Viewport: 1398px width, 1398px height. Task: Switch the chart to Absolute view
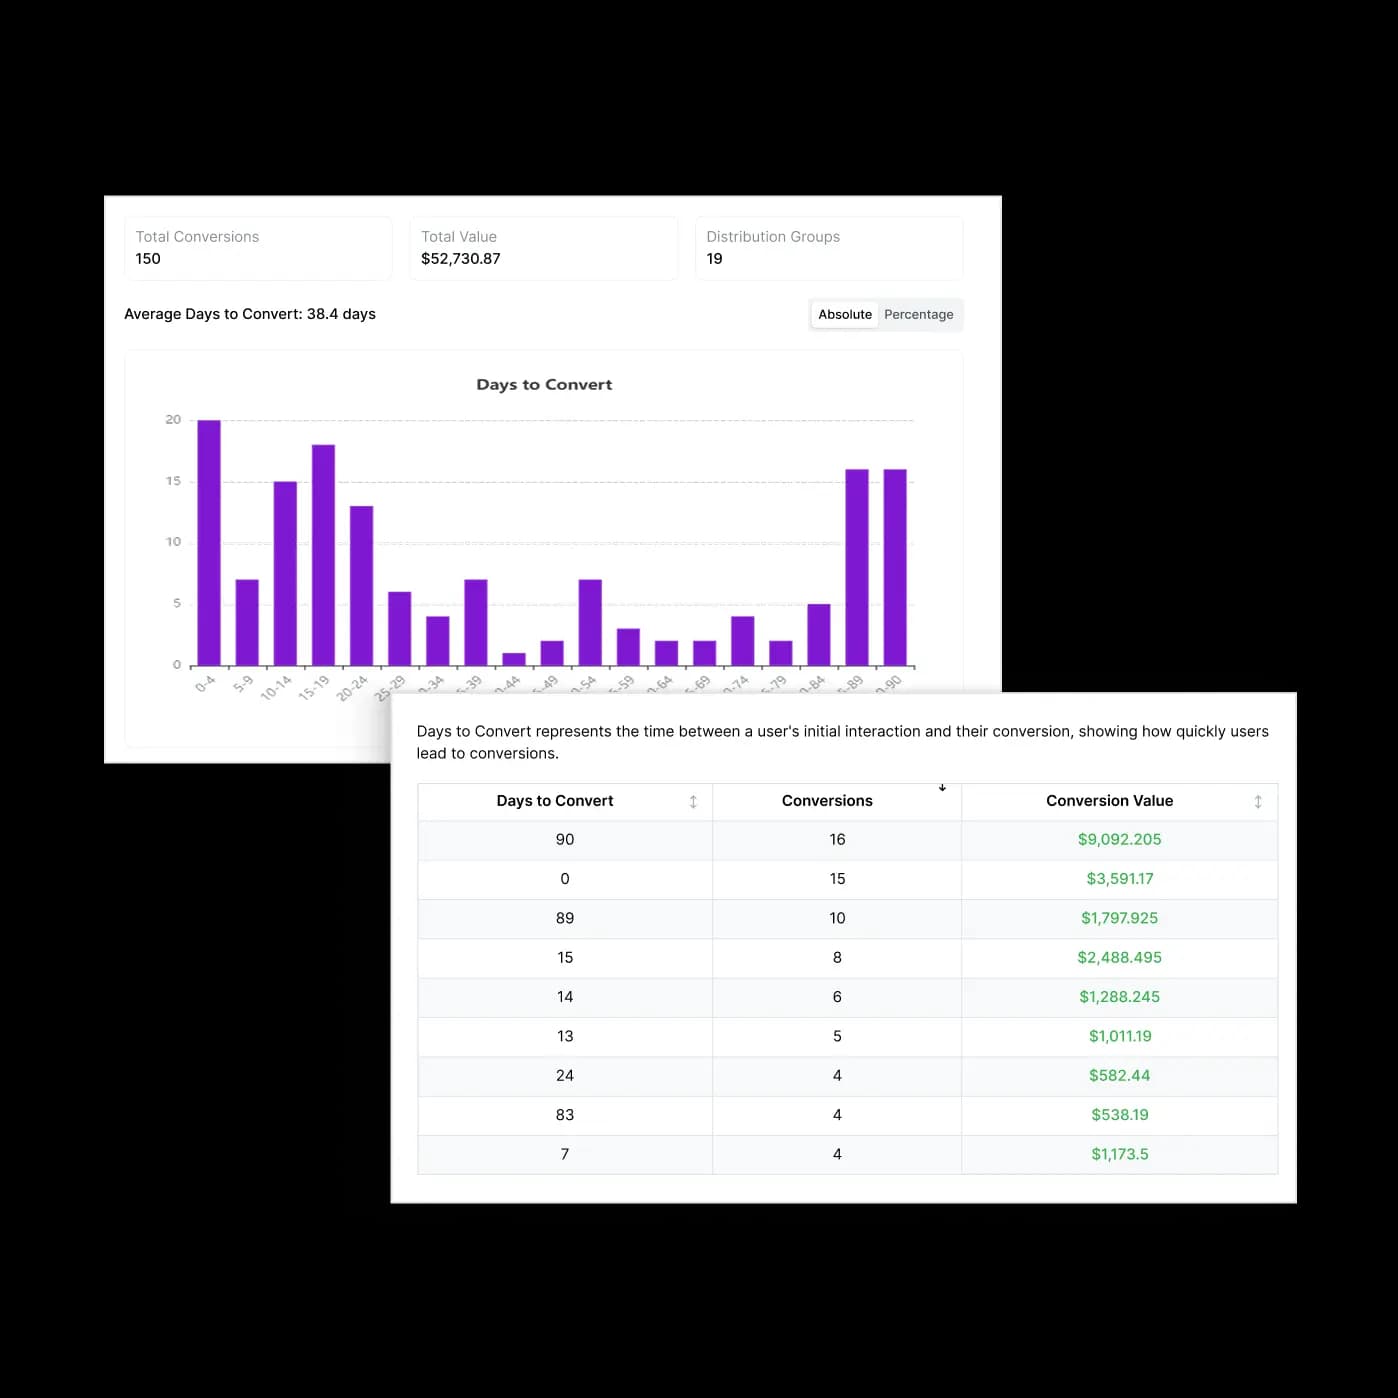click(844, 314)
